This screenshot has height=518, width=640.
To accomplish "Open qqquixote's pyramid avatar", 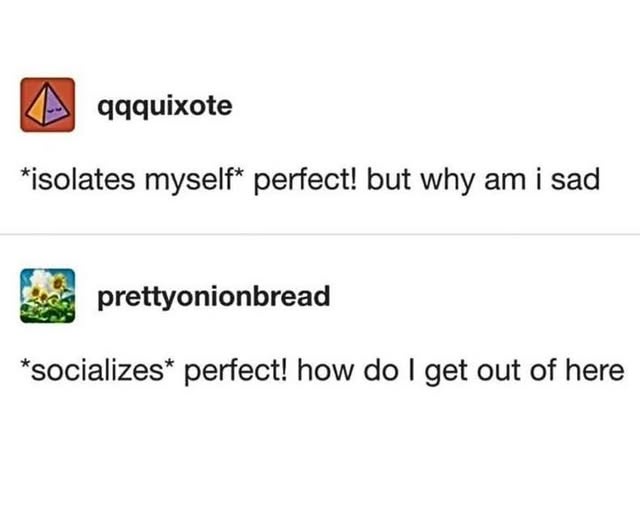I will coord(47,104).
